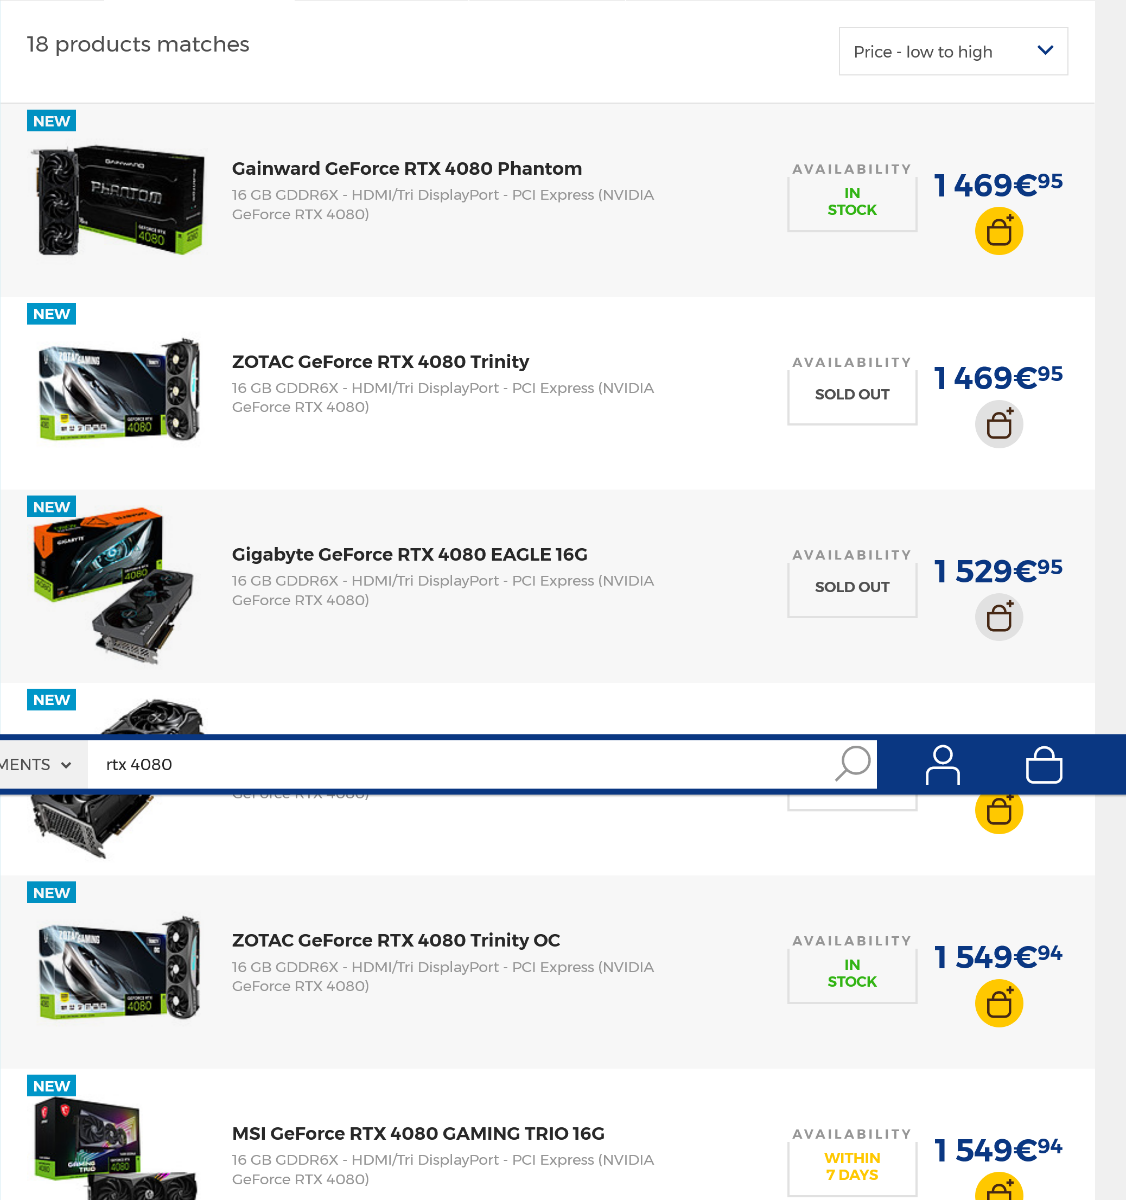Add ZOTAC Trinity OC to cart

999,1003
